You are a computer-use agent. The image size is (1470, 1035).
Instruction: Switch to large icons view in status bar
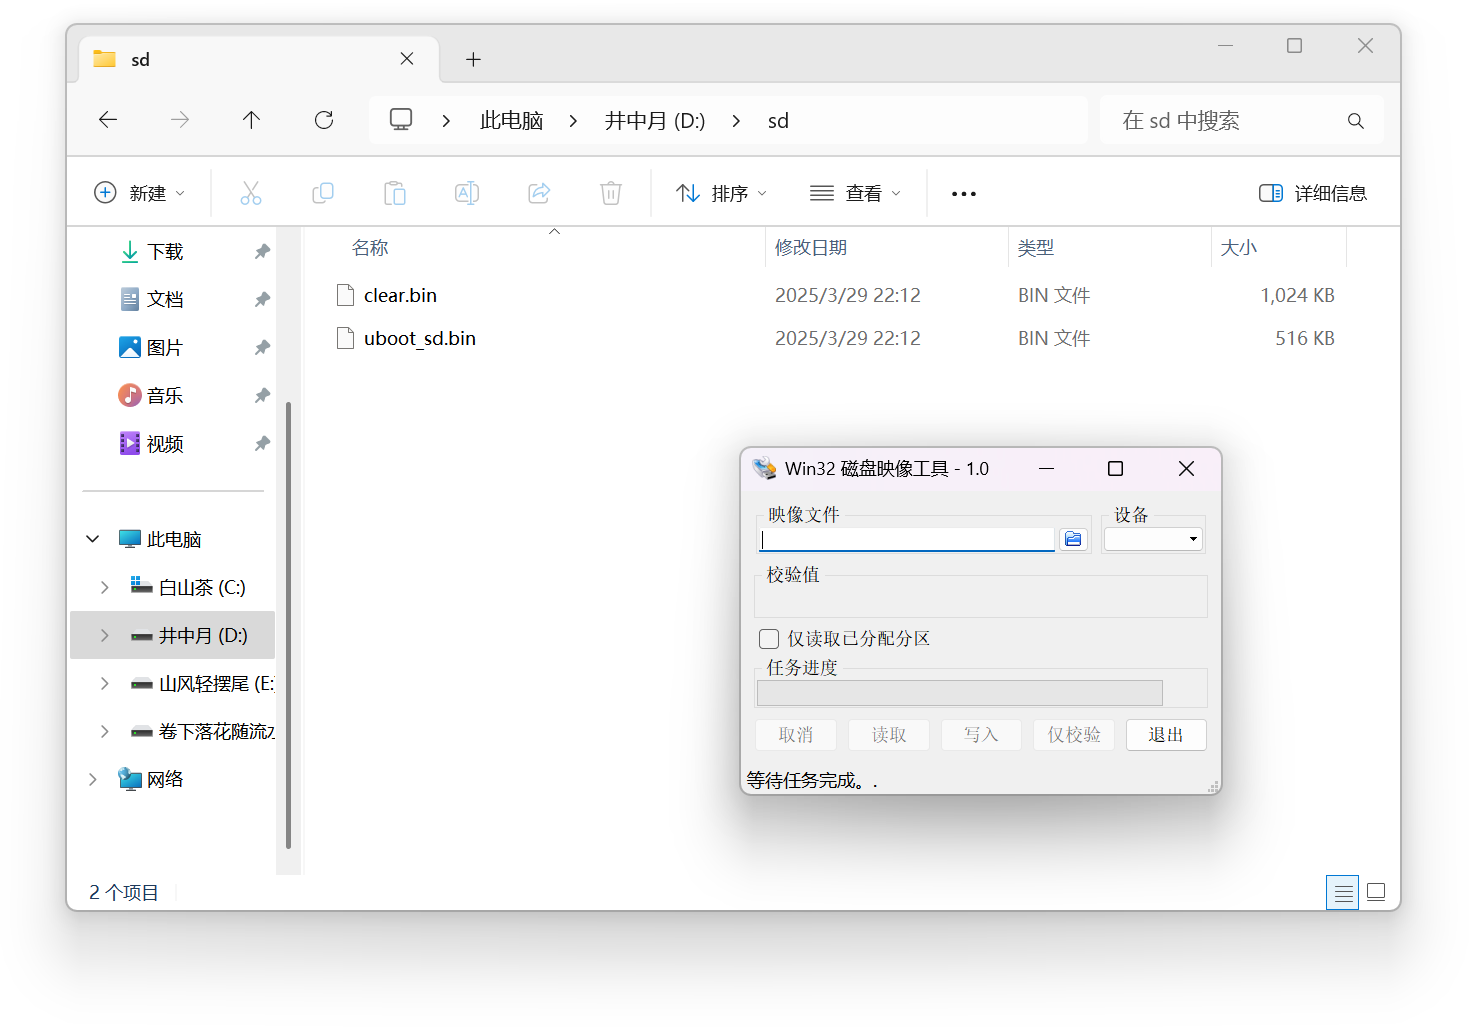click(1377, 891)
